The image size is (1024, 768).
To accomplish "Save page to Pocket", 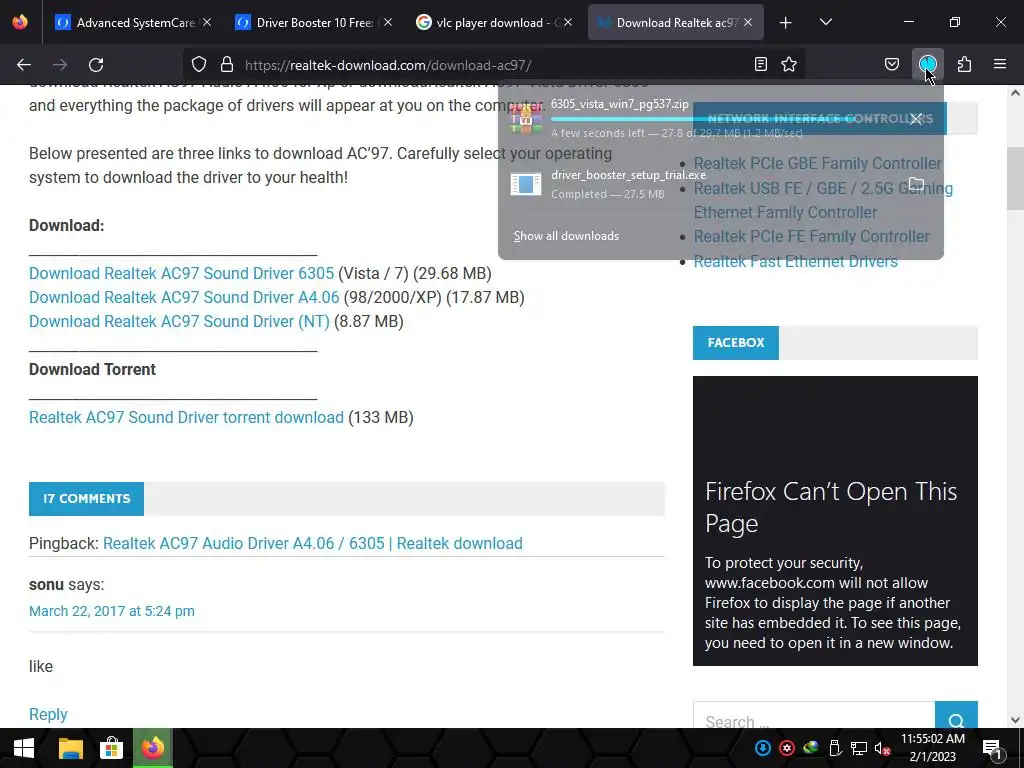I will pyautogui.click(x=891, y=65).
